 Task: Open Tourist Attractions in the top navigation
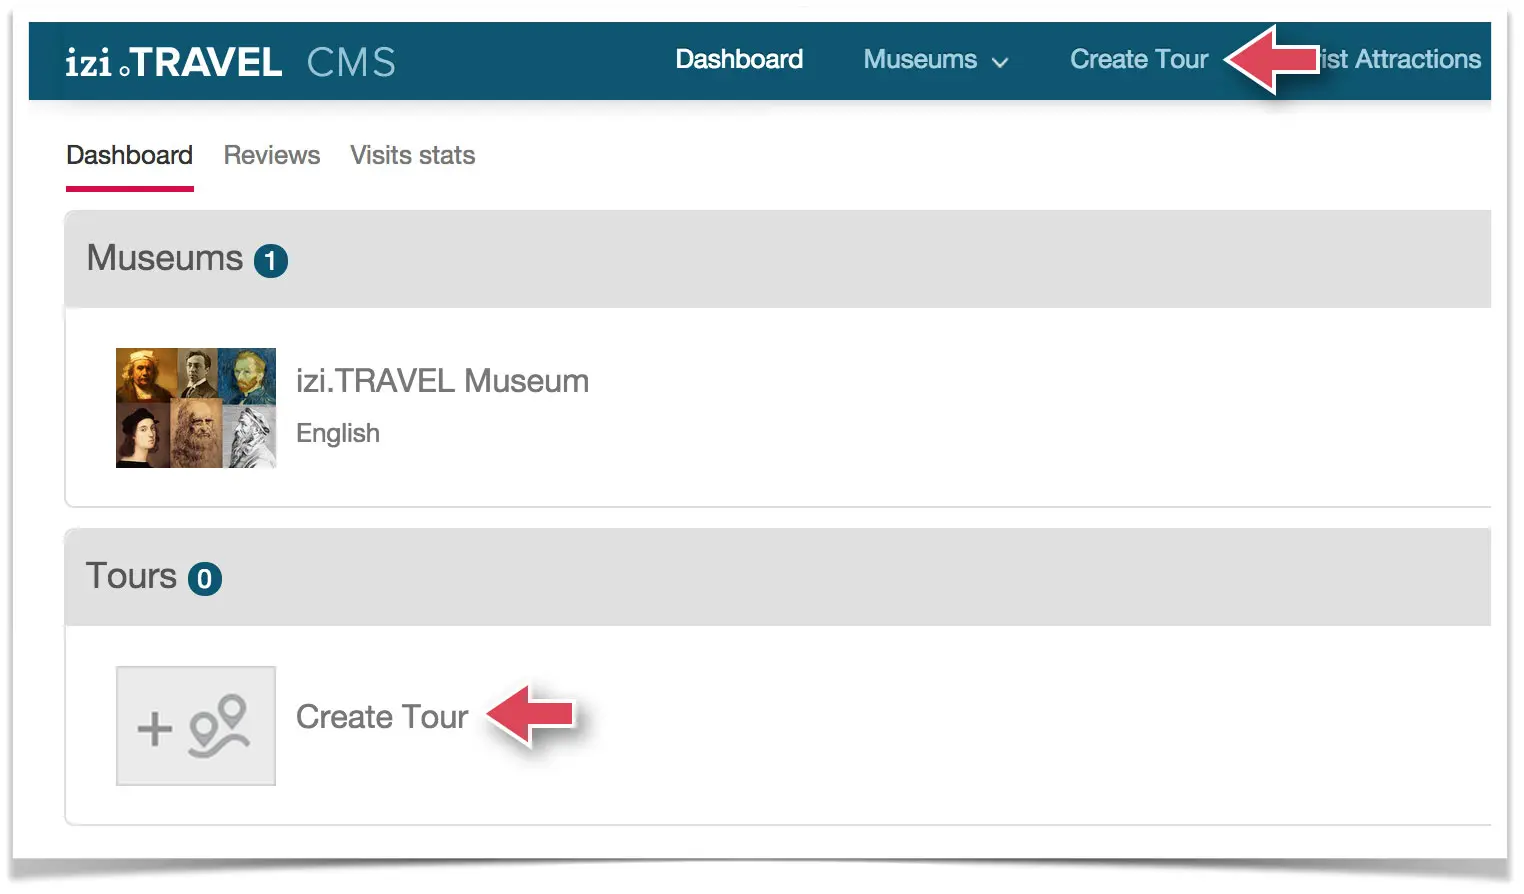tap(1400, 60)
